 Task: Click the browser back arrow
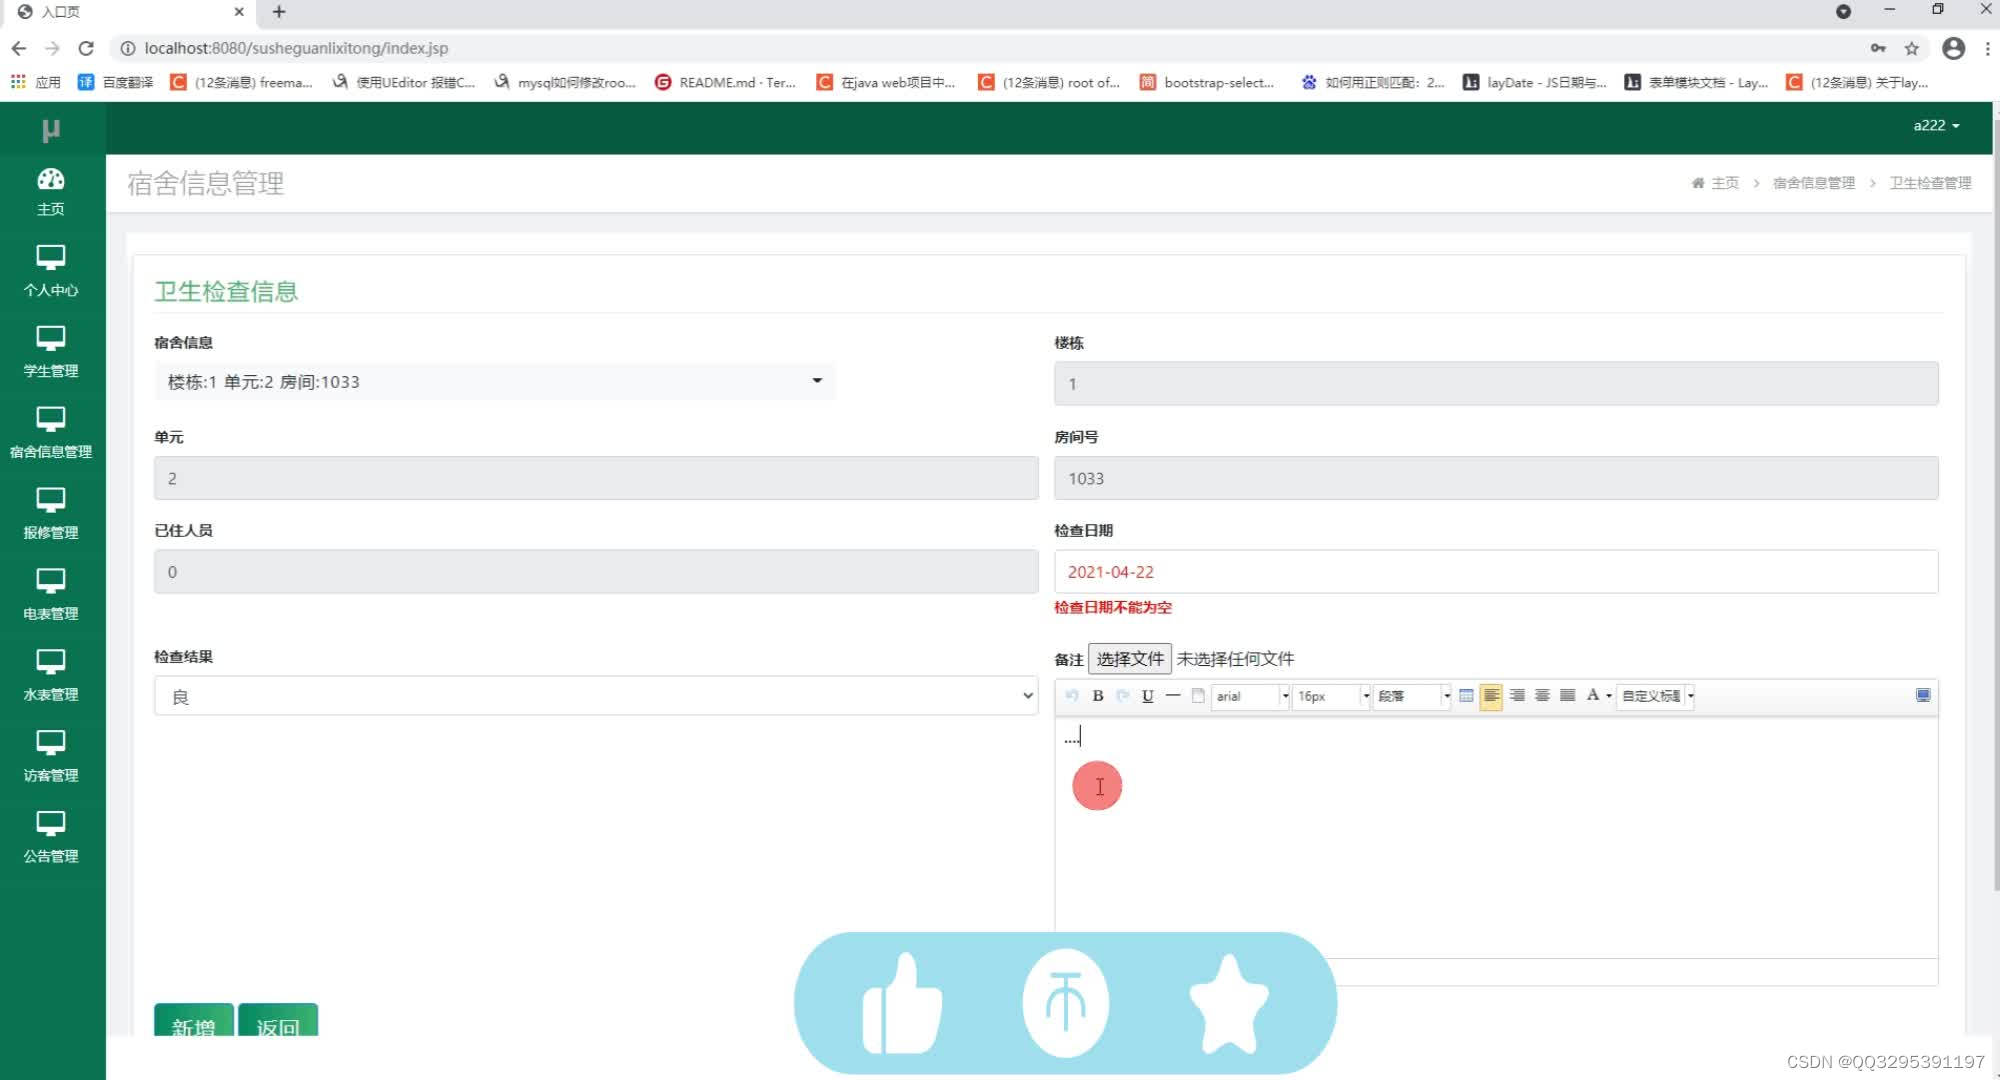pos(19,48)
